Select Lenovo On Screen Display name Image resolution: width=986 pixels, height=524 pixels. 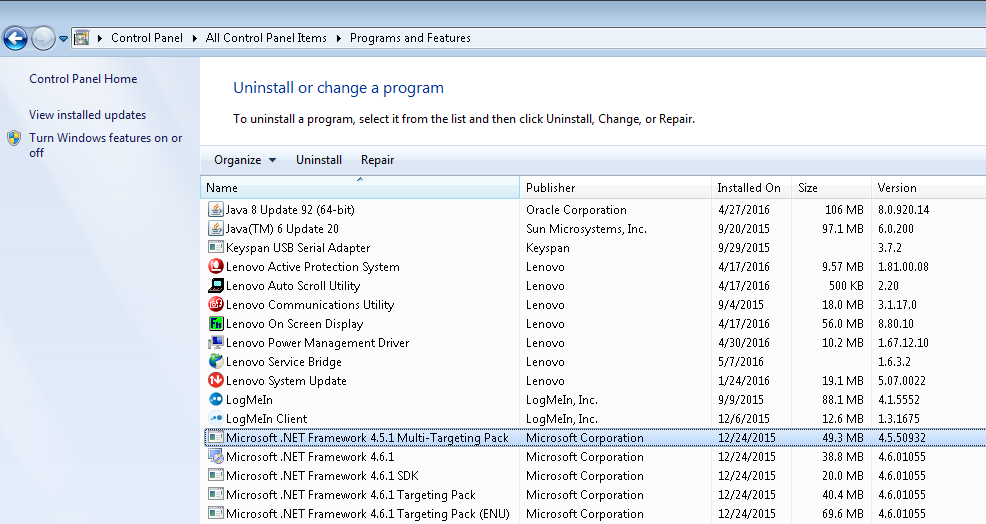pyautogui.click(x=294, y=323)
